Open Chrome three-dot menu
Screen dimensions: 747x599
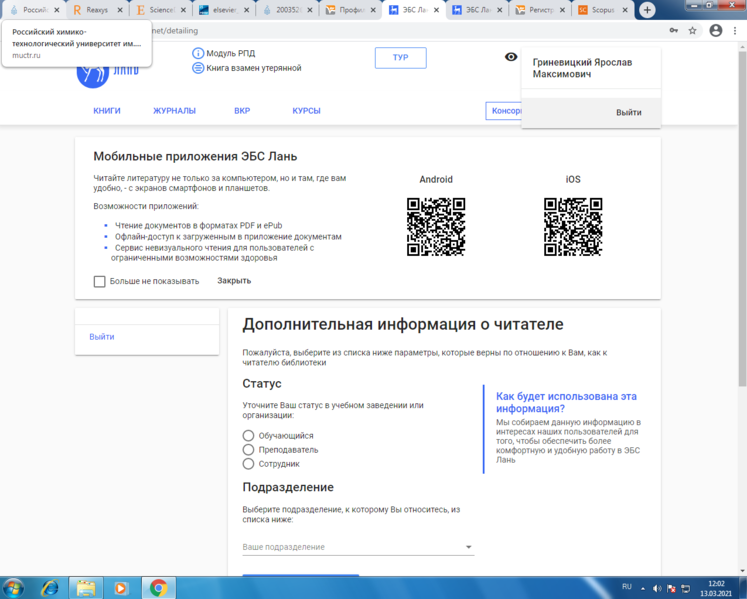tap(735, 30)
